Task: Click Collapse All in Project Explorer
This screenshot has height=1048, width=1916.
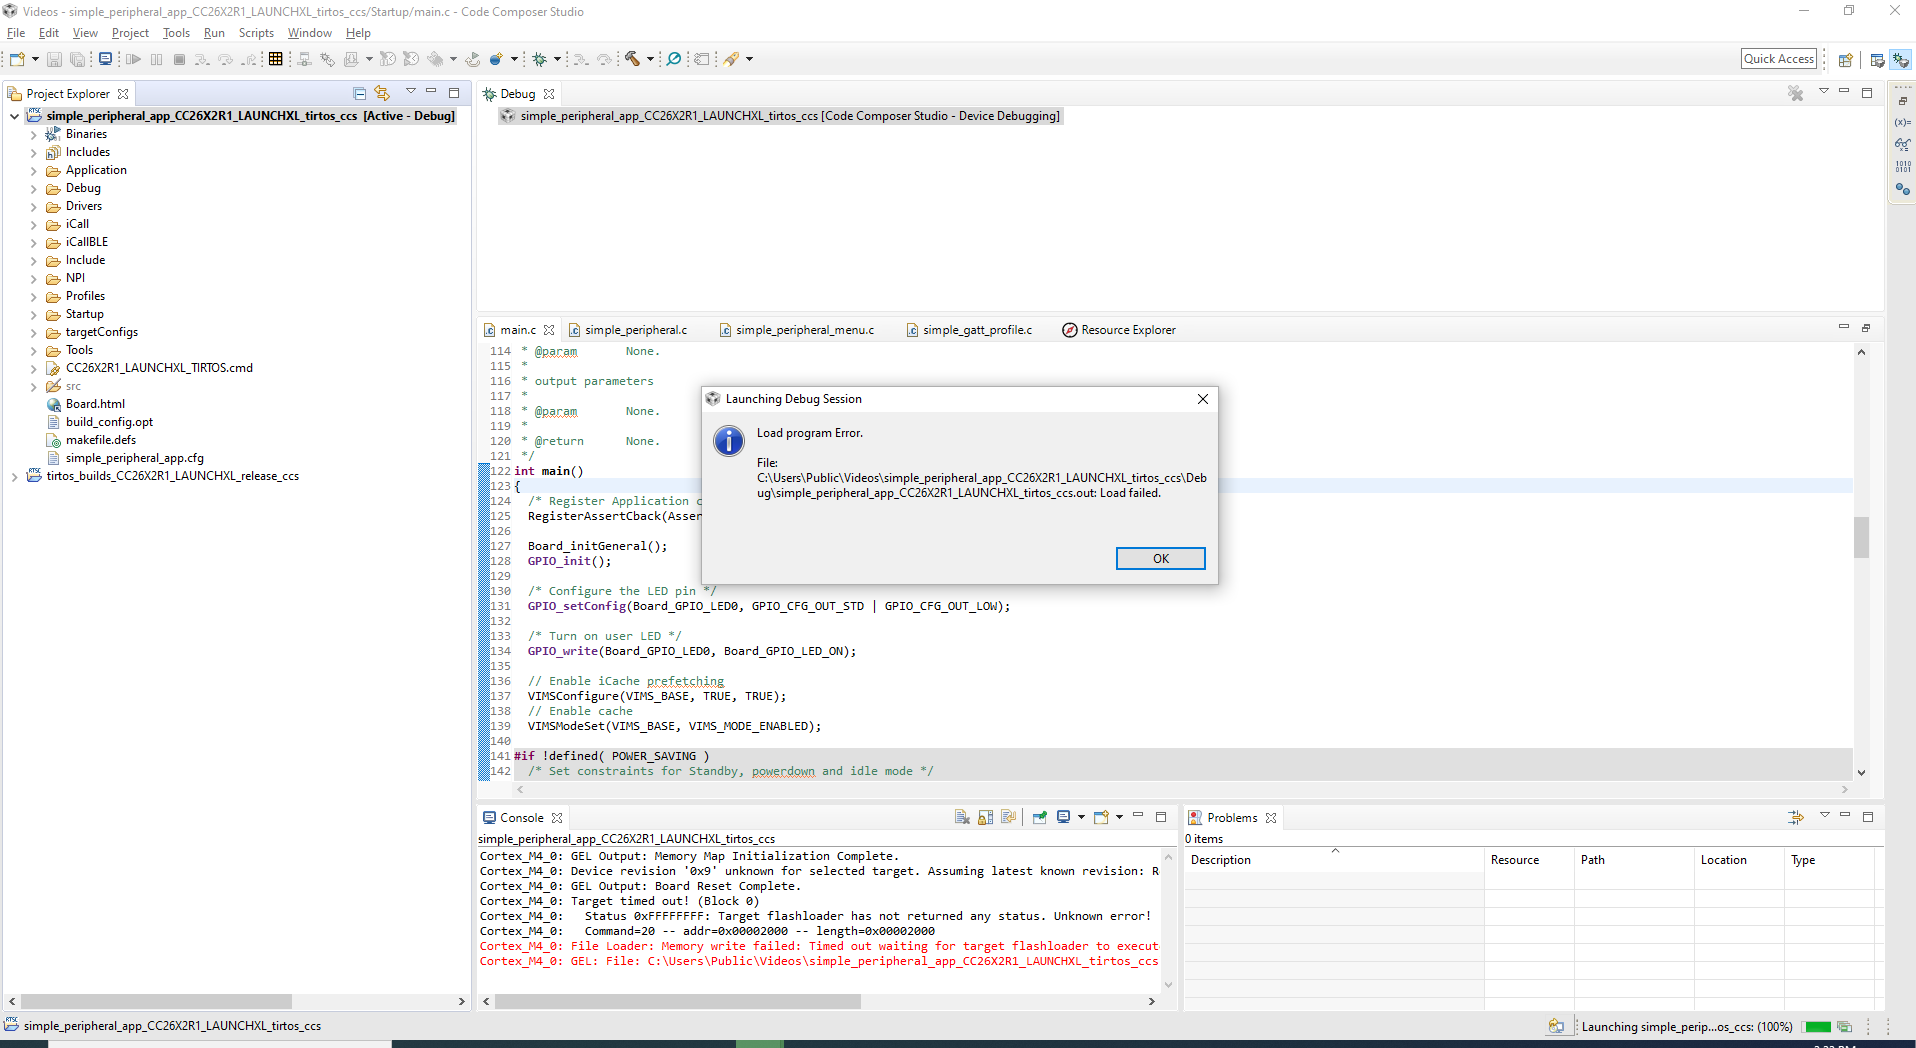Action: 360,93
